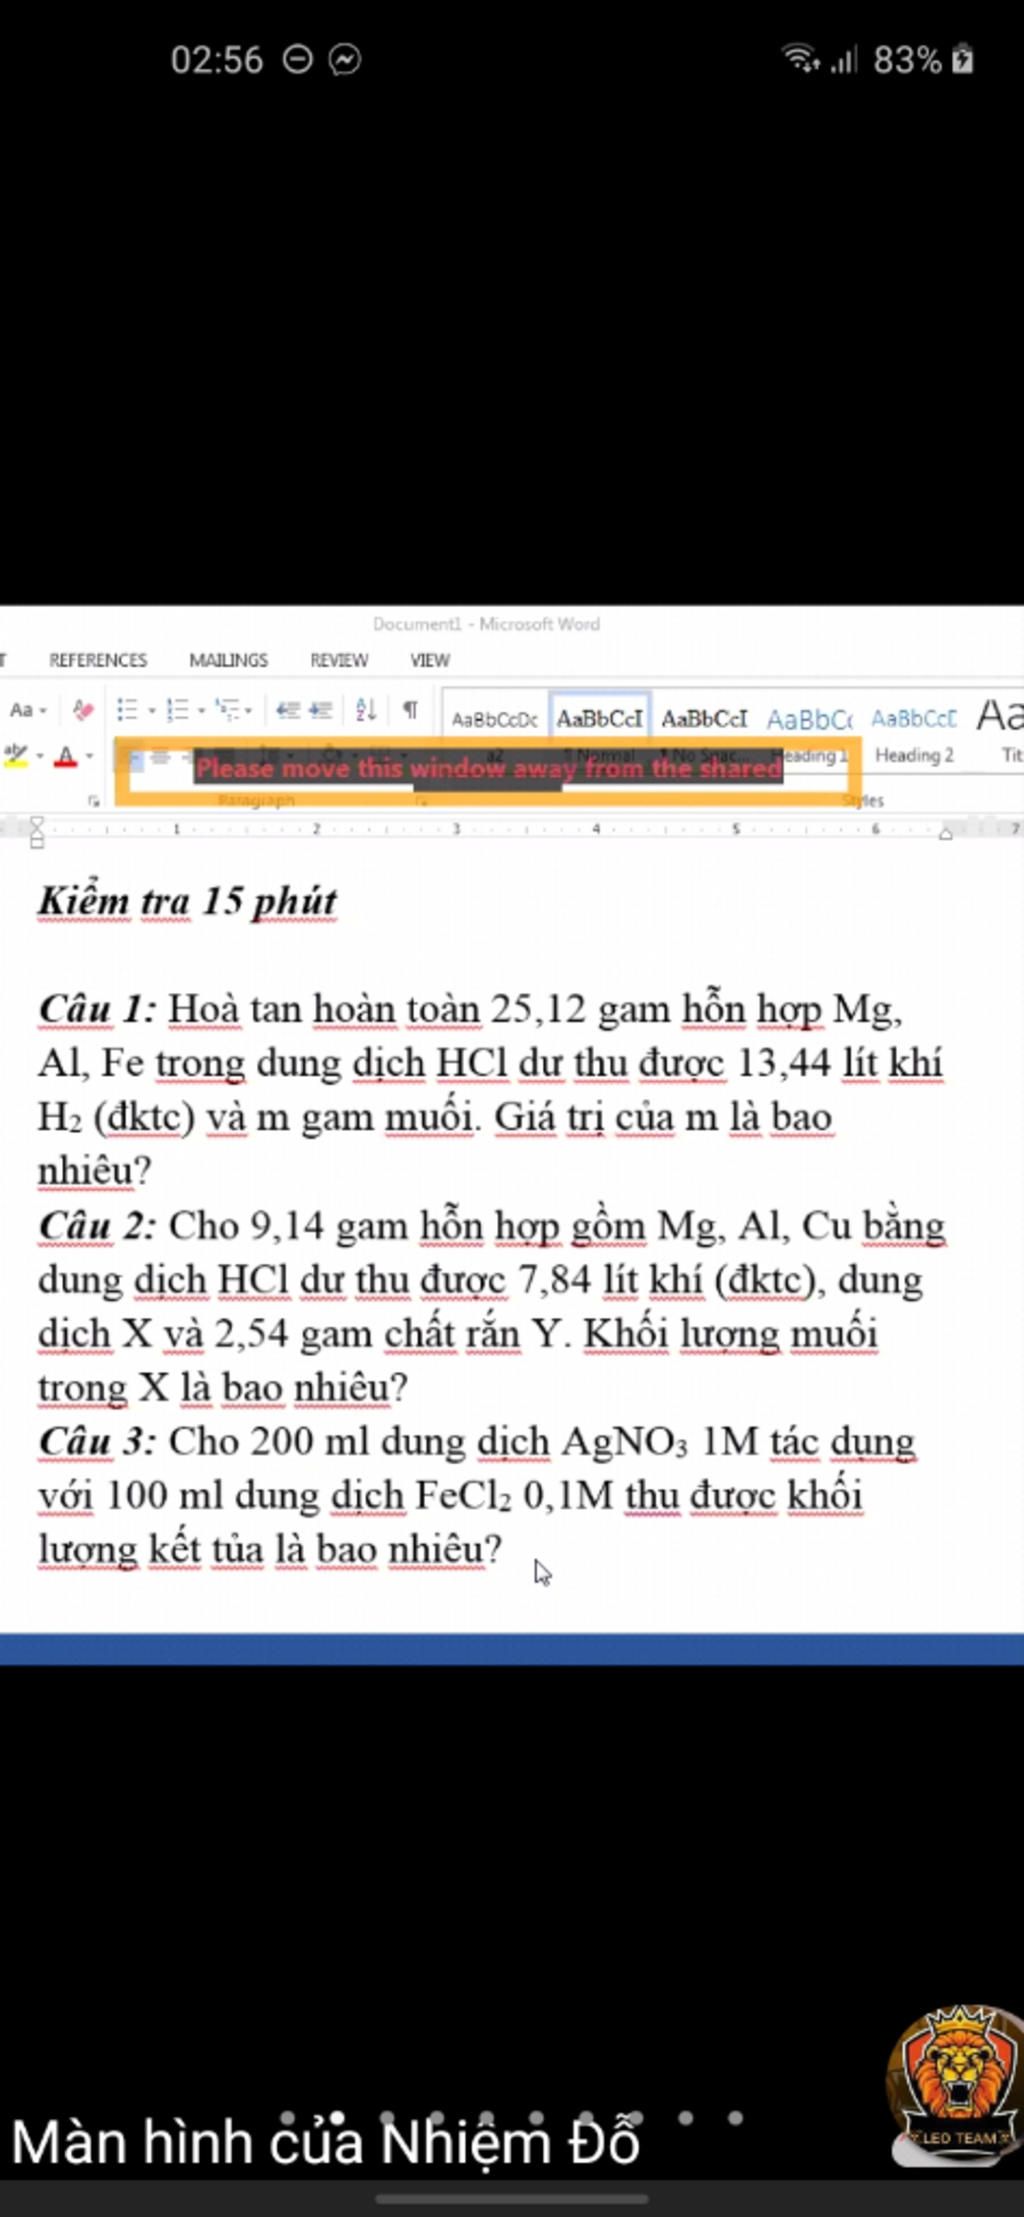Select the No Spacing style thumbnail
This screenshot has width=1024, height=2217.
tap(704, 730)
